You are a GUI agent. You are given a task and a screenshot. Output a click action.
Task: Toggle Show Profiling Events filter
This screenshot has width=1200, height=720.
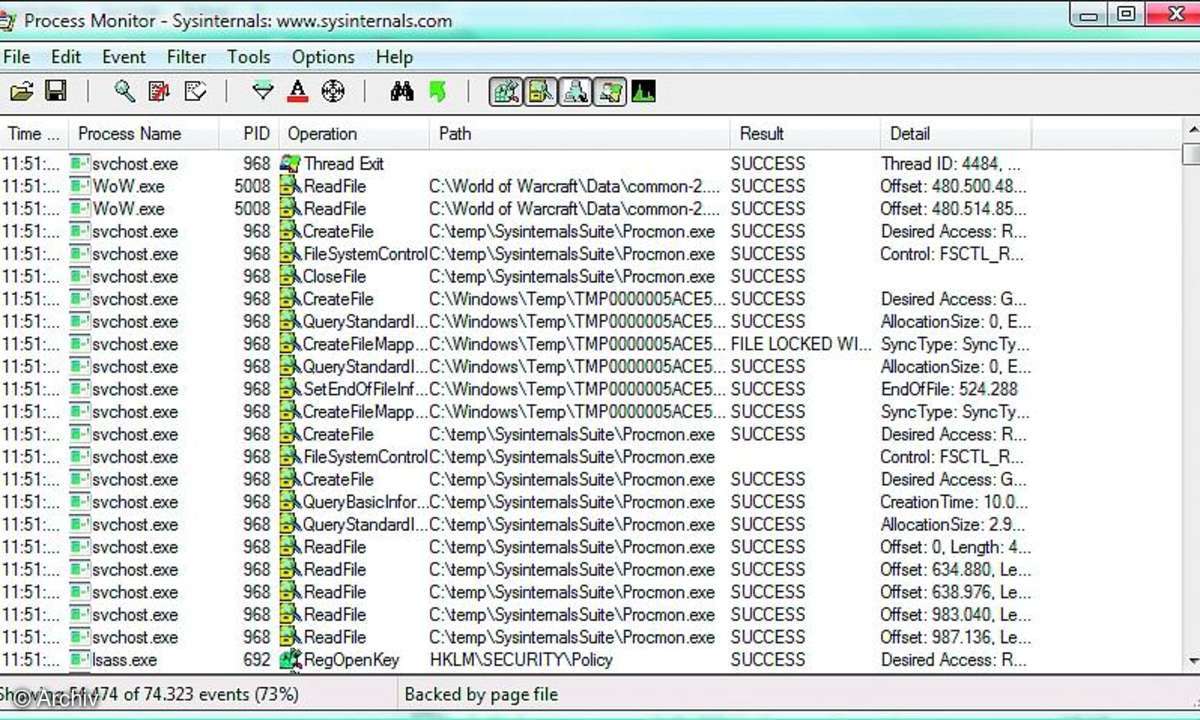(643, 91)
